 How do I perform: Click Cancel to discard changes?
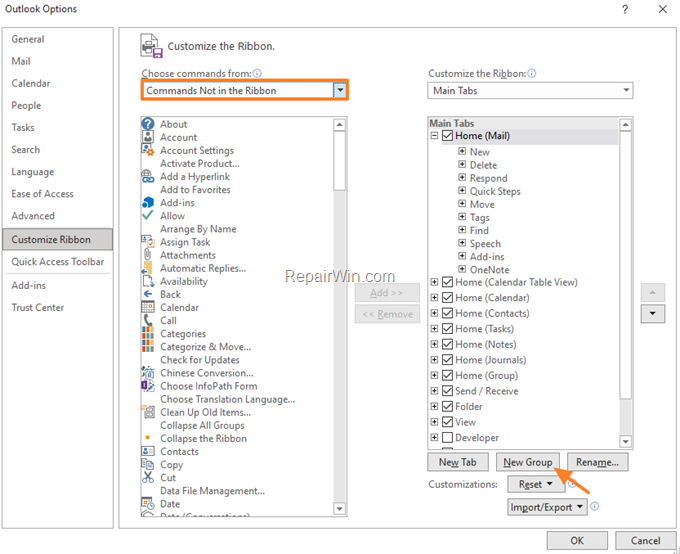tap(645, 541)
